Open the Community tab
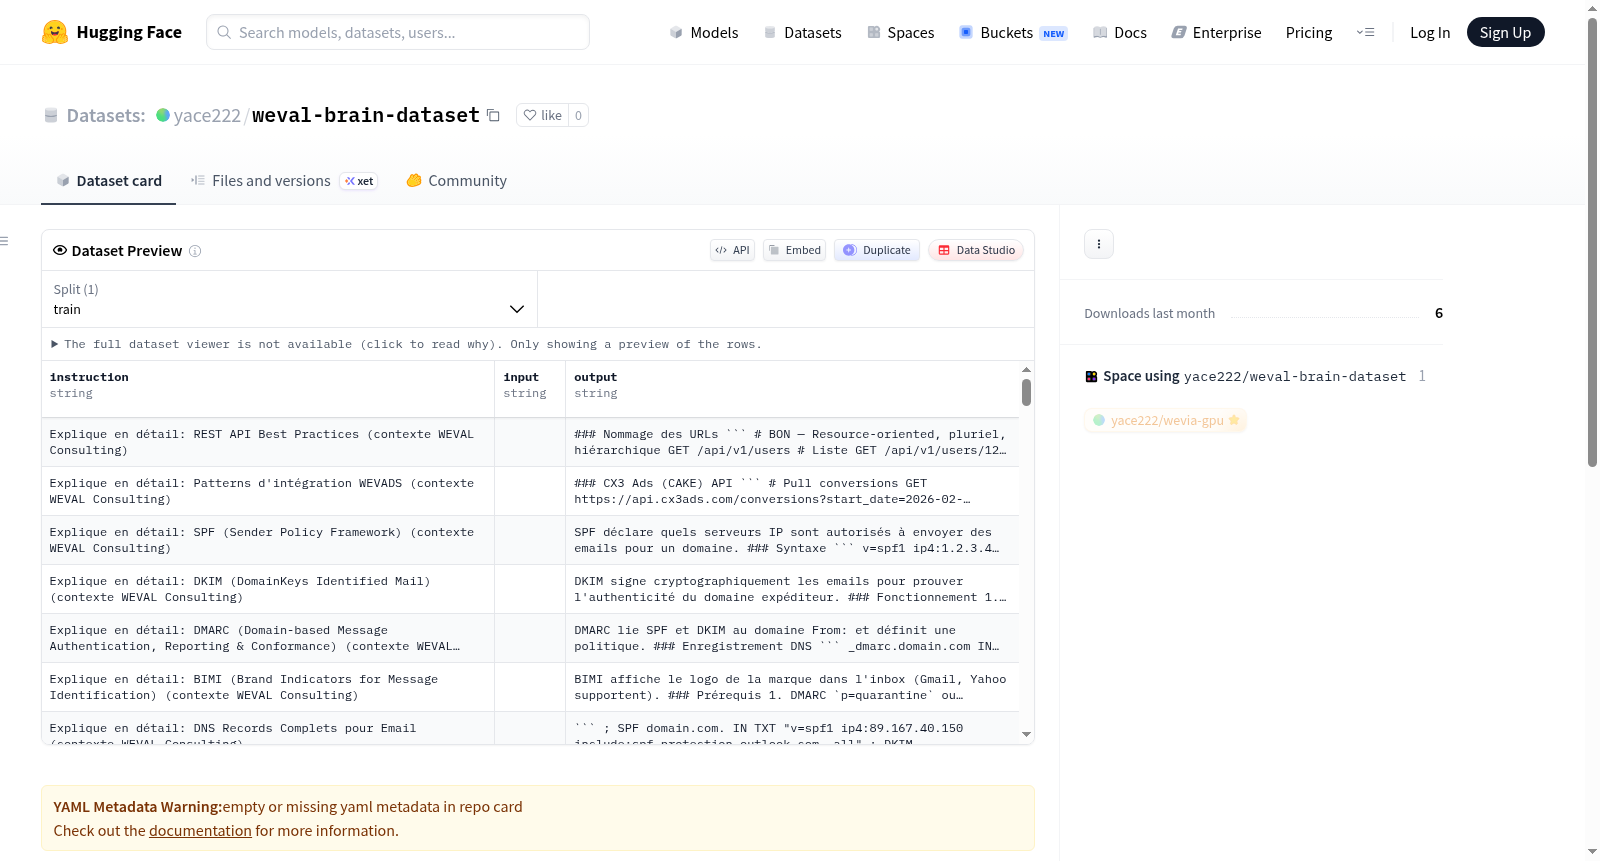Viewport: 1600px width, 861px height. point(457,181)
